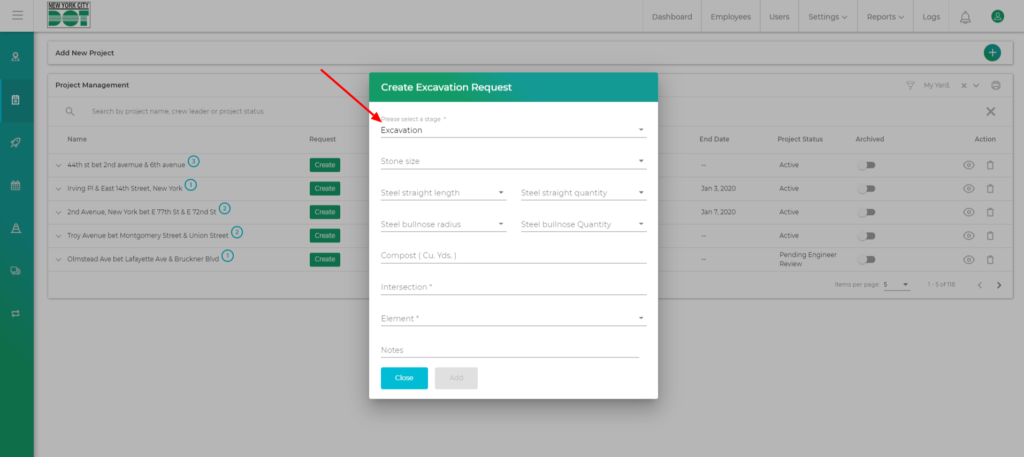Image resolution: width=1024 pixels, height=457 pixels.
Task: Toggle Archived switch for 44th st project
Action: click(x=866, y=164)
